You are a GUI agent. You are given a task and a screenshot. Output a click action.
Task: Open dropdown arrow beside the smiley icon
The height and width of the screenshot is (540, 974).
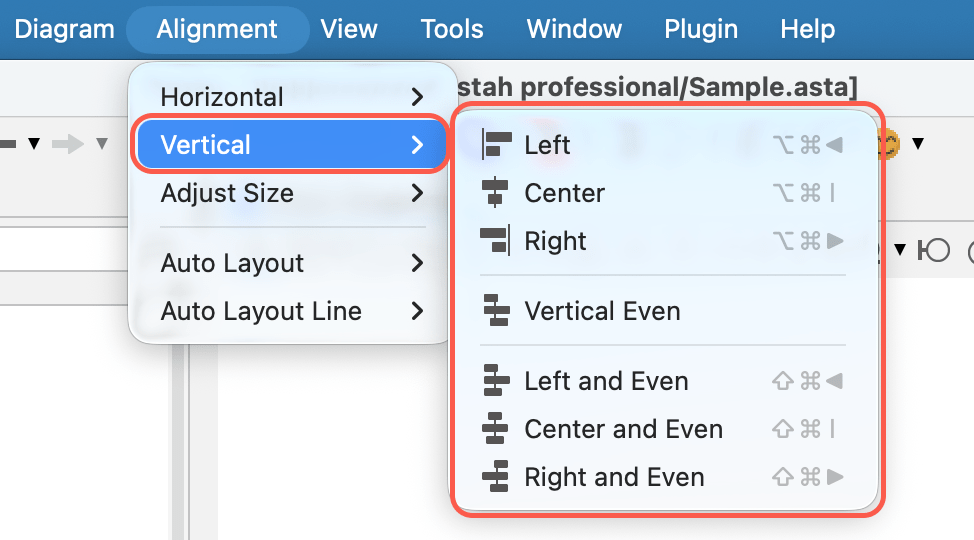918,144
